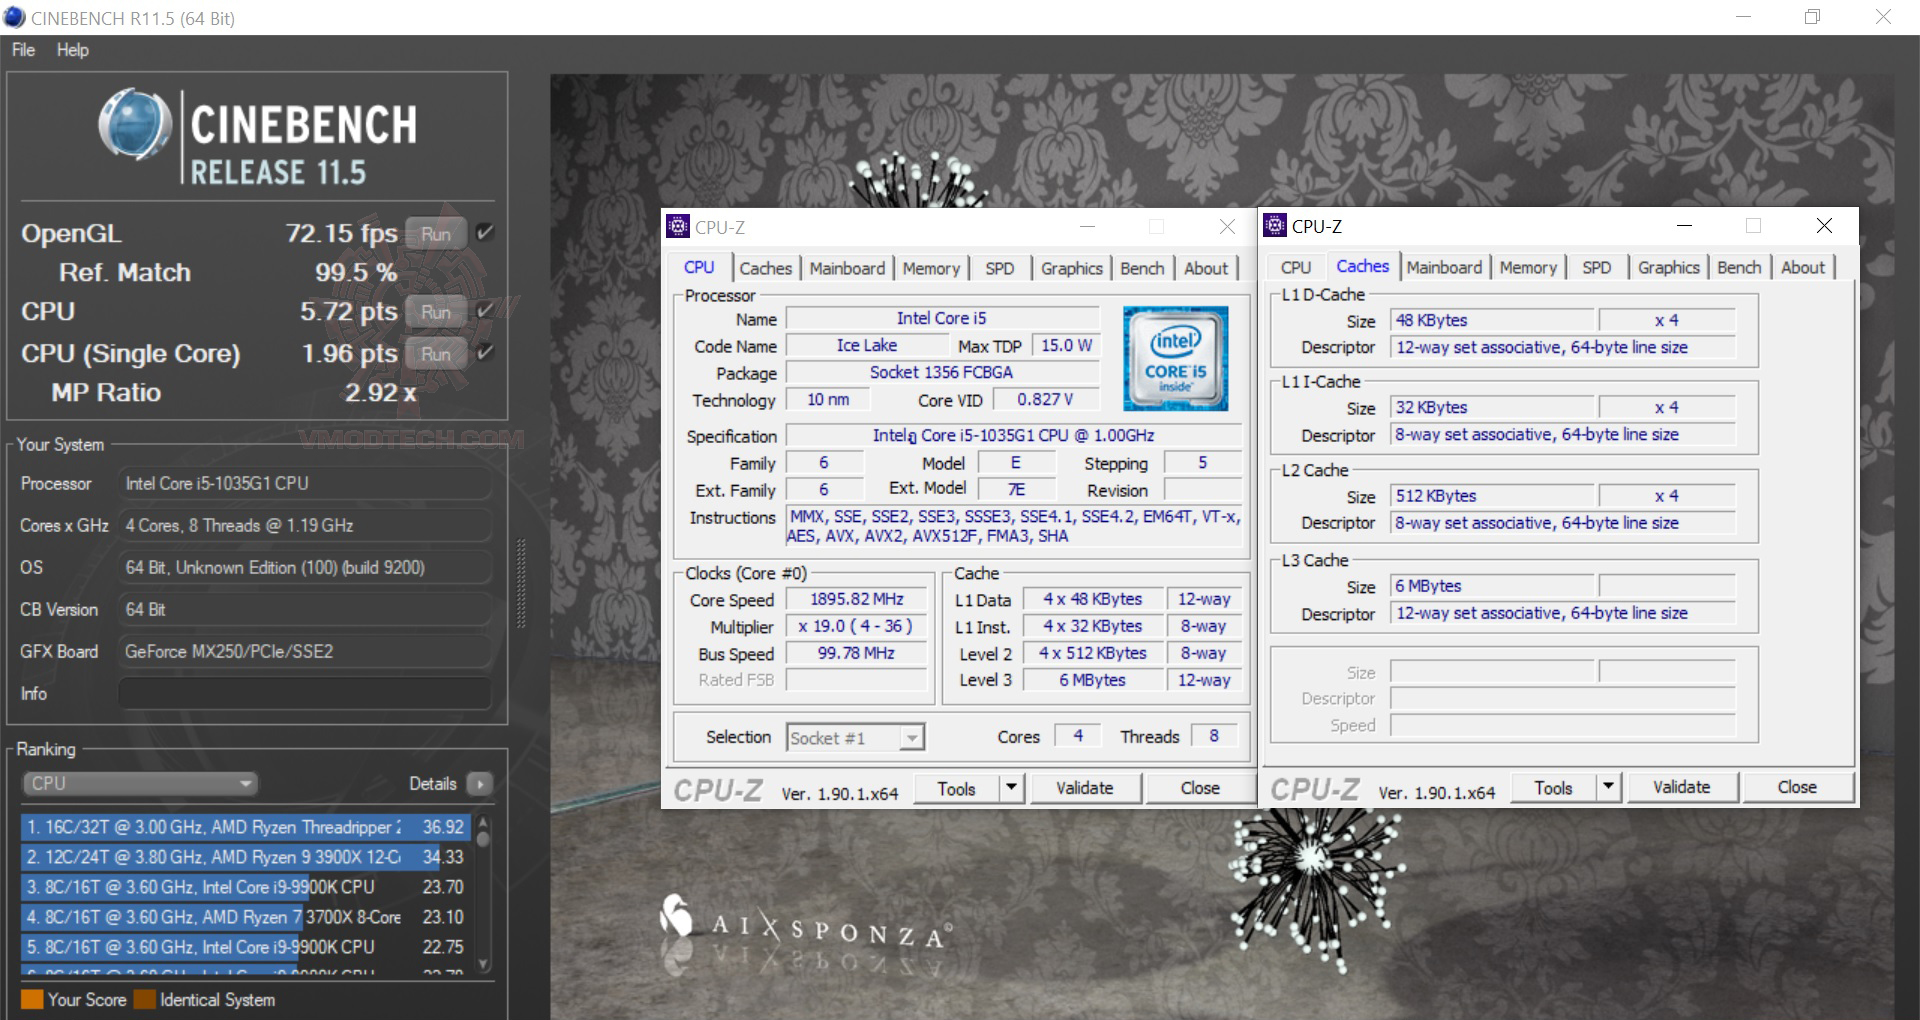Switch to Mainboard tab in left CPU-Z window
Screen dimensions: 1920x1020
[x=847, y=268]
